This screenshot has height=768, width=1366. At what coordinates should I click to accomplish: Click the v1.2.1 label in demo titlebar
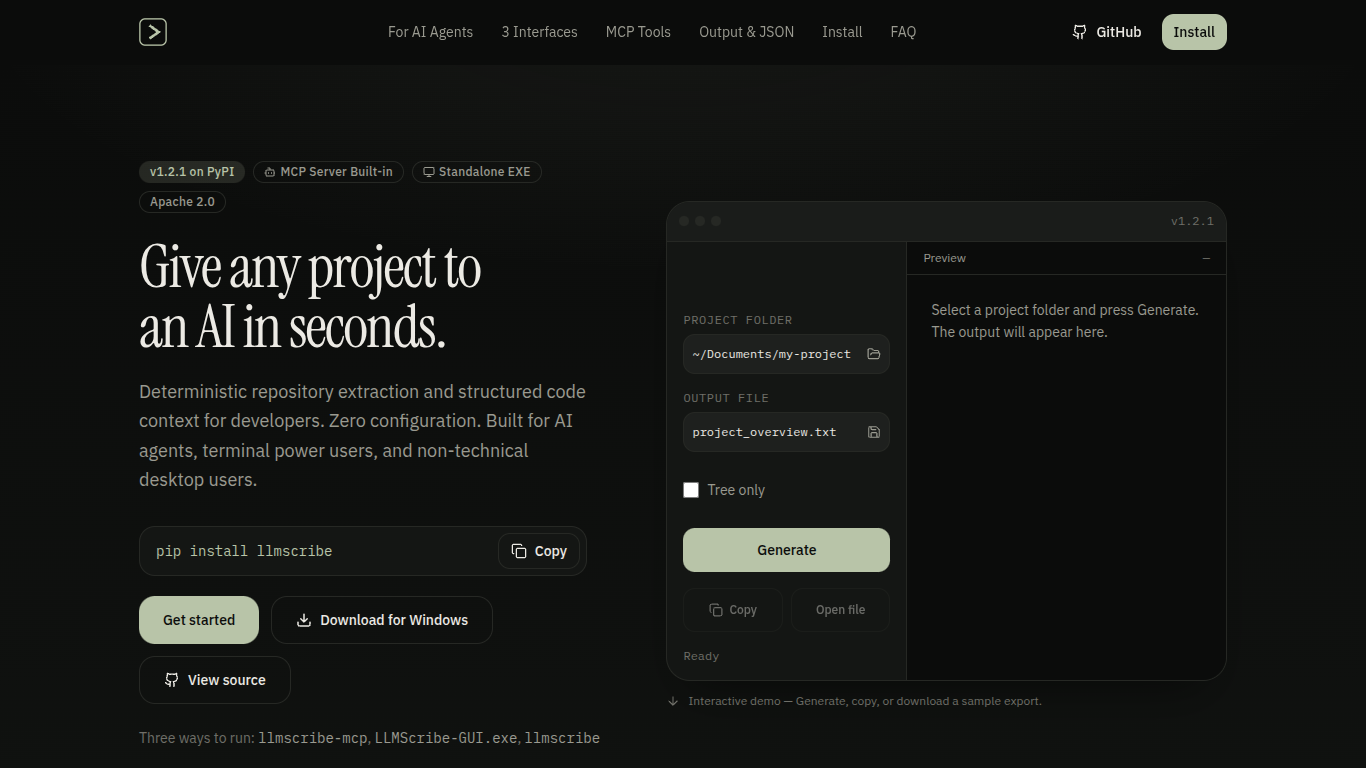1192,221
